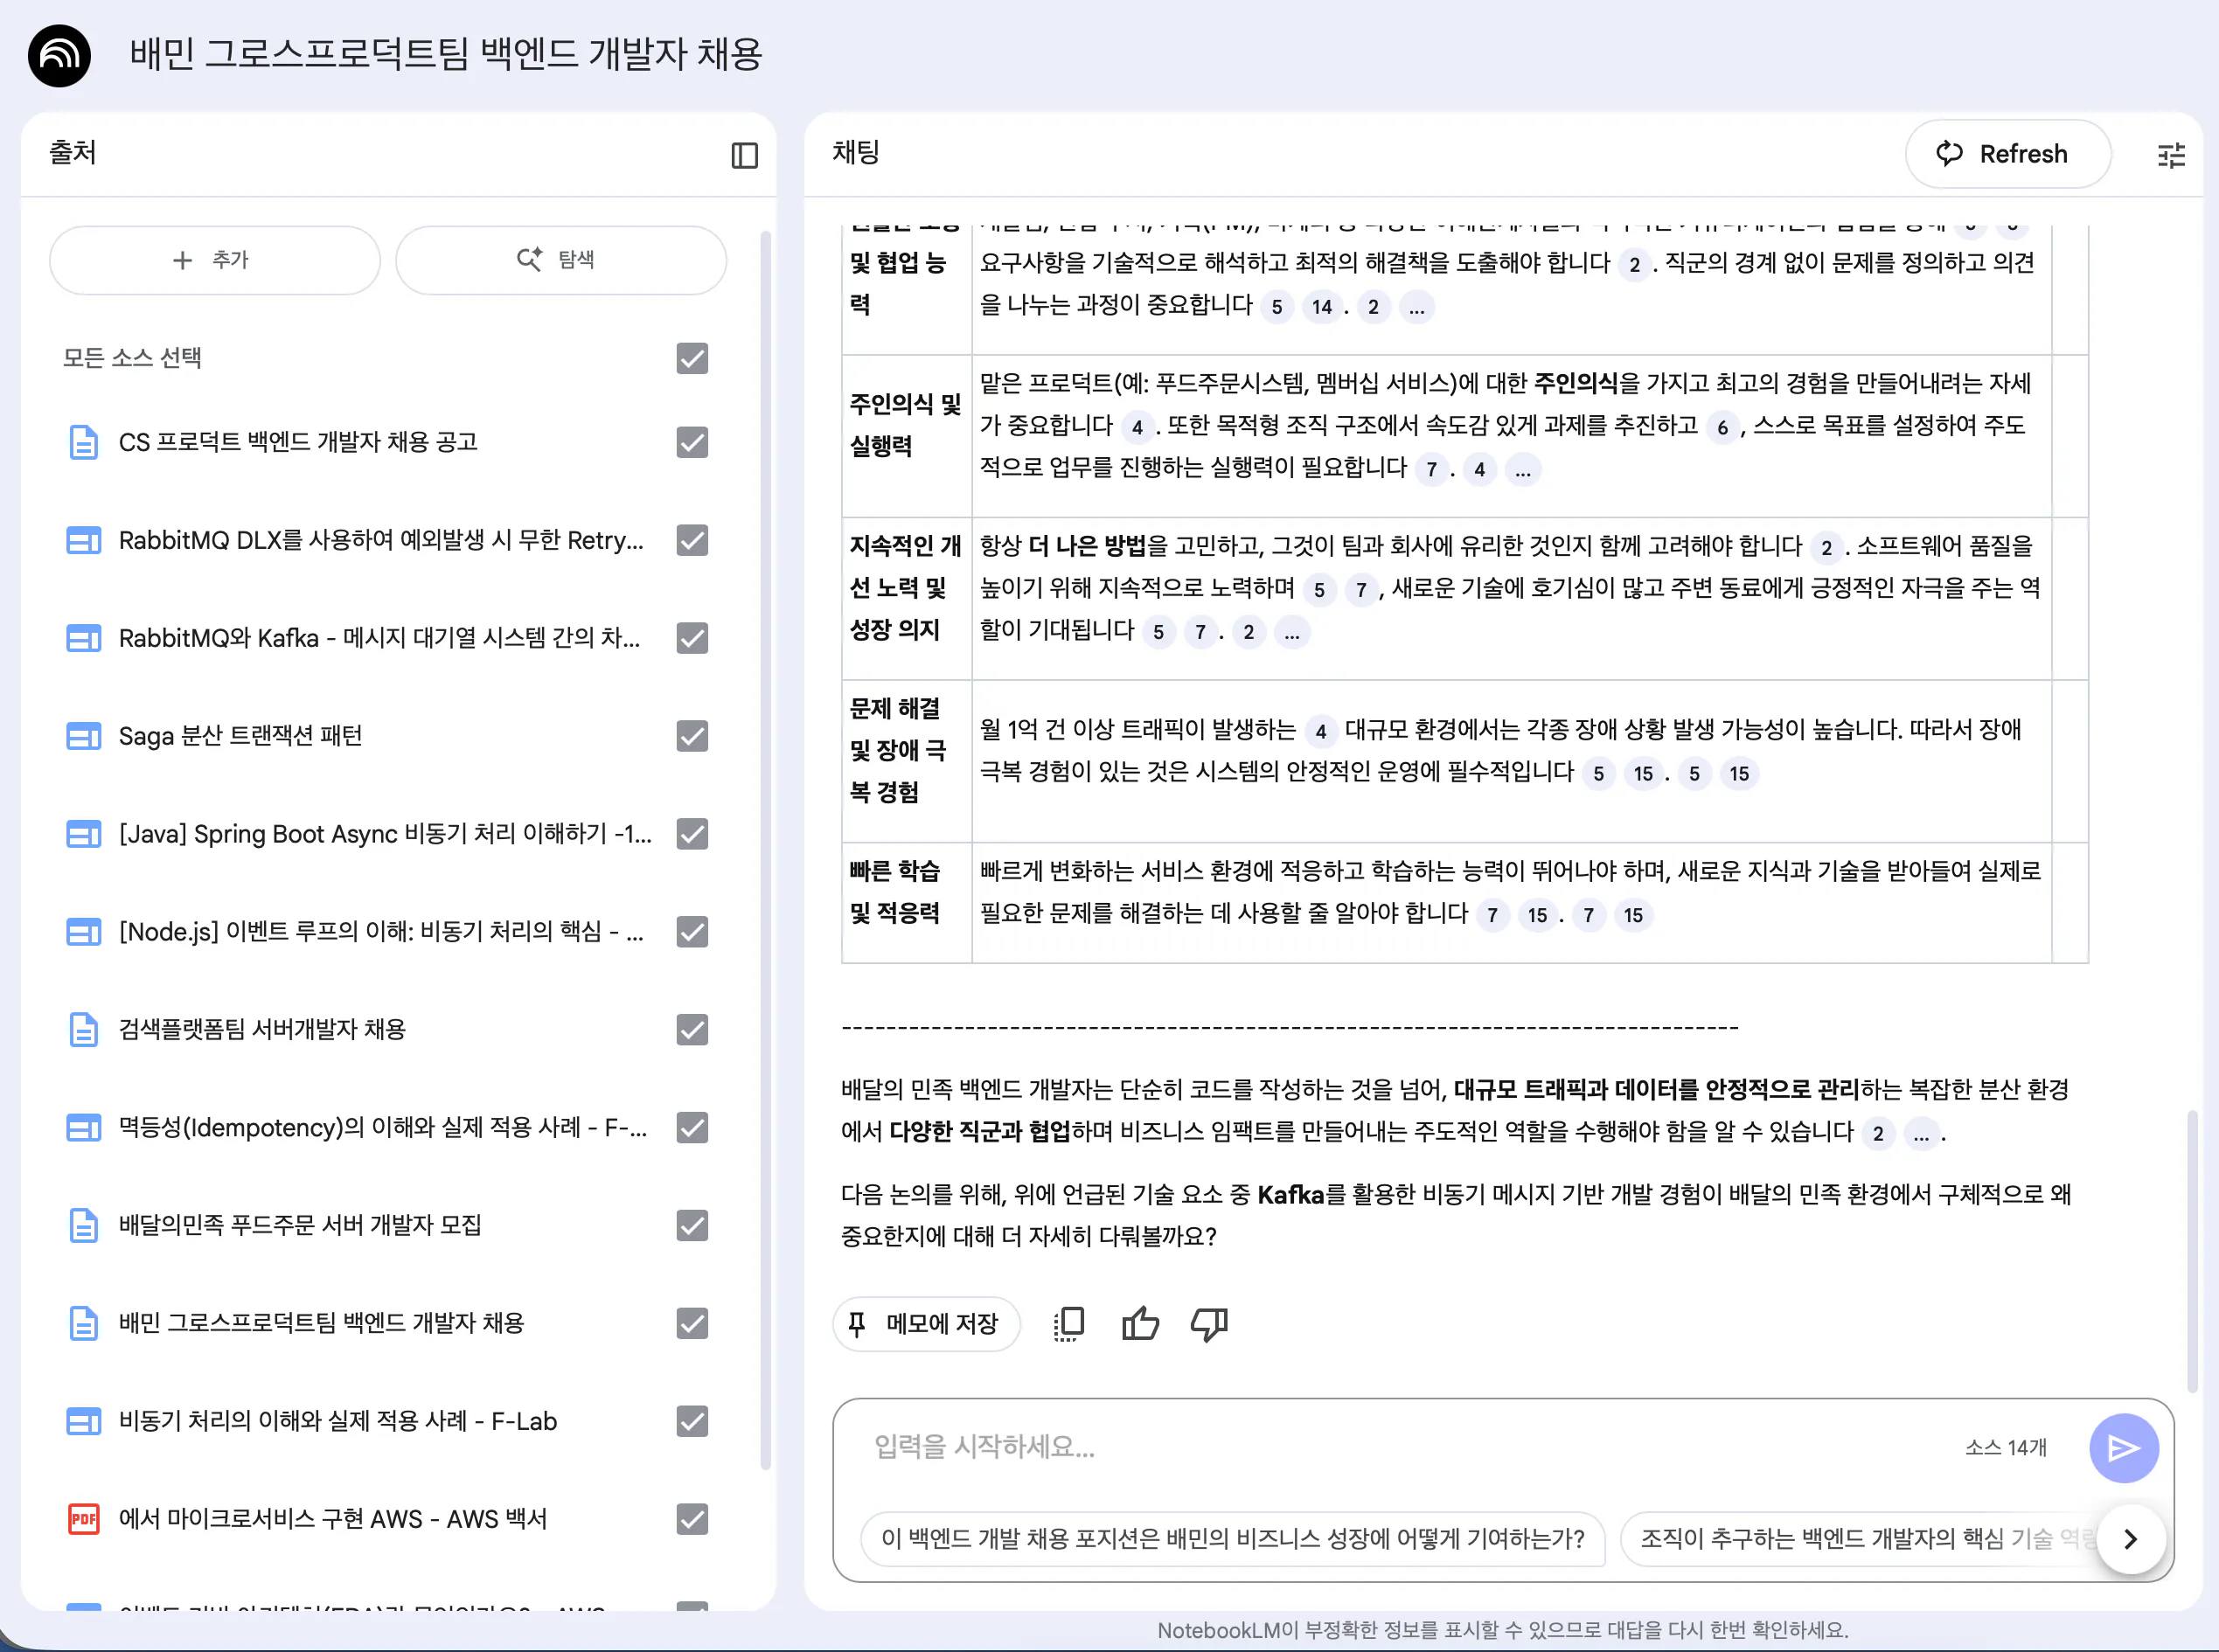The image size is (2219, 1652).
Task: Uncheck 배달의민족 푸드주문 서버 개발자 모집 checkbox
Action: 692,1226
